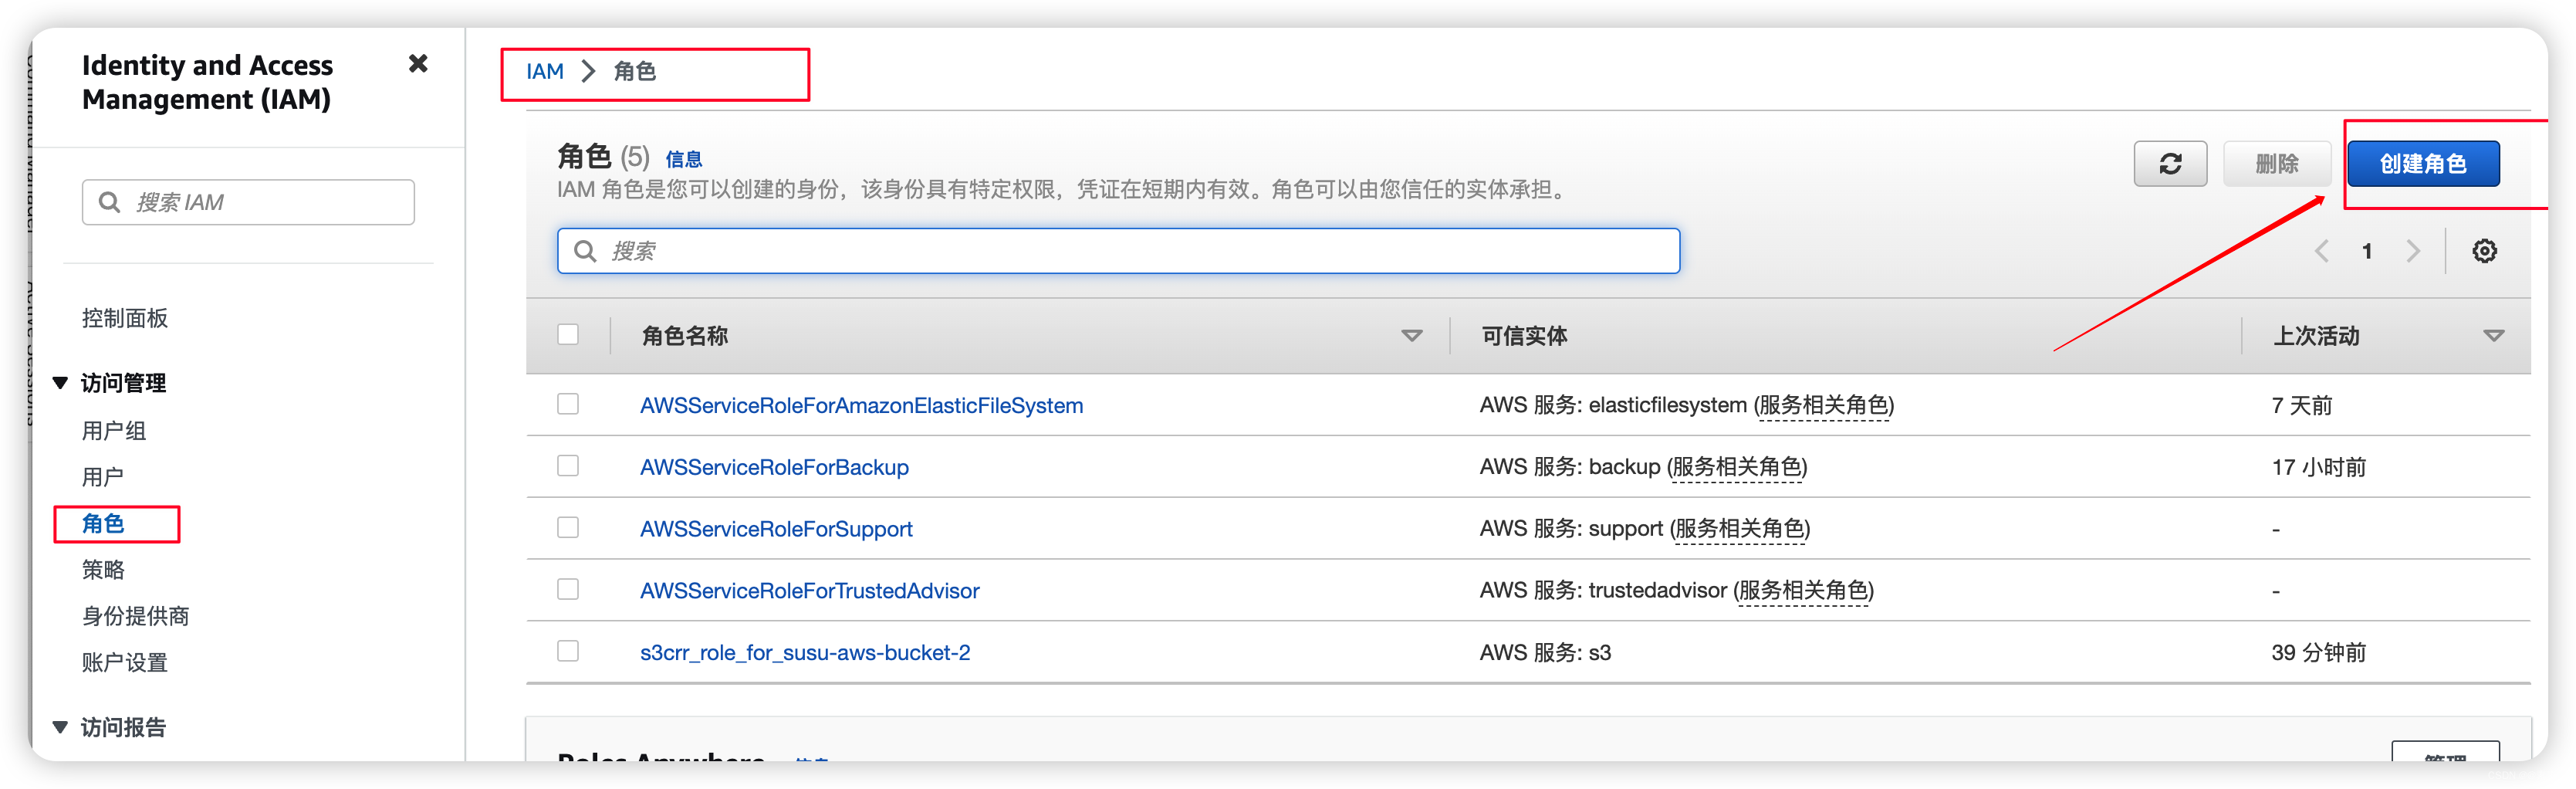Open AWSServiceRoleForBackup role link

(774, 468)
